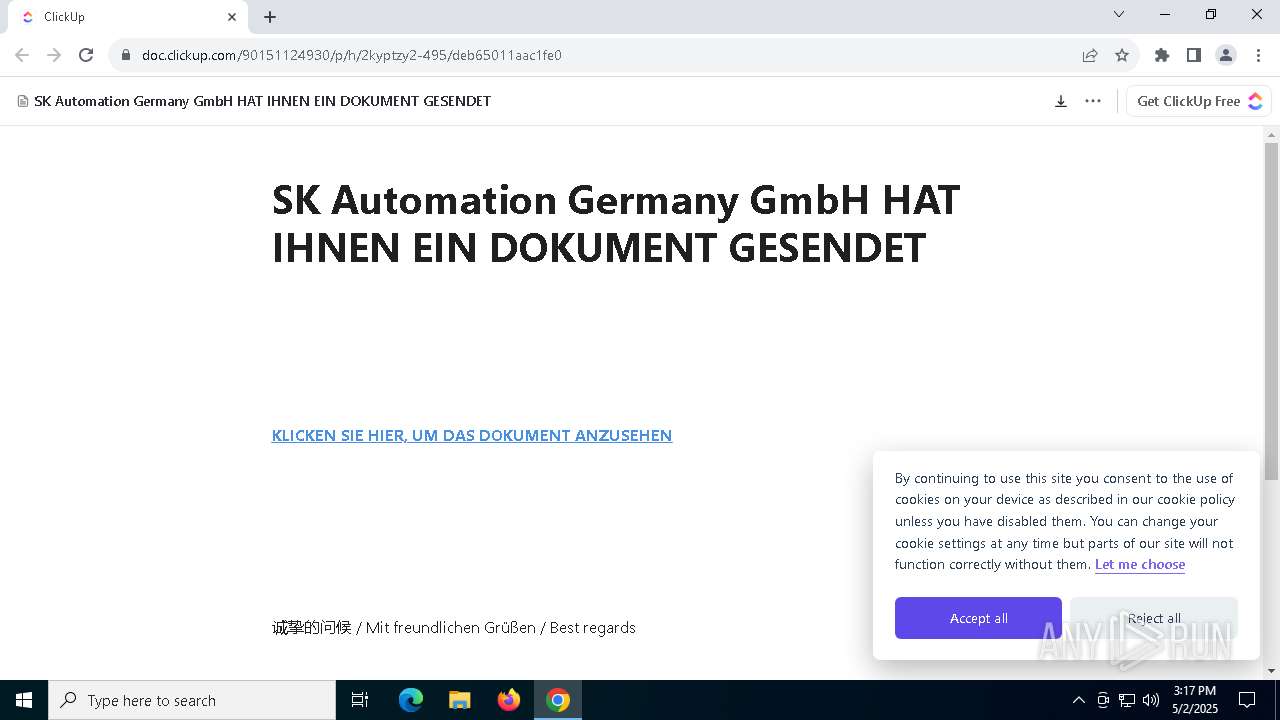Open the Windows Start menu

point(24,700)
